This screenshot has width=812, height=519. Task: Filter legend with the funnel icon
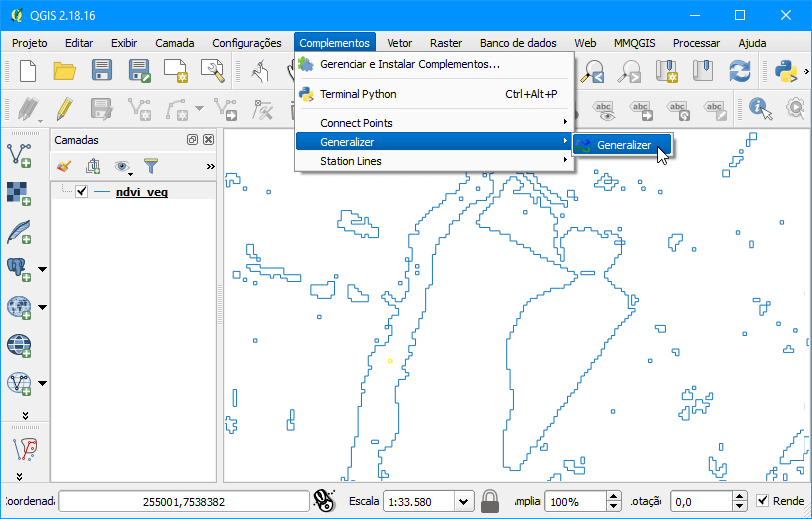coord(151,166)
